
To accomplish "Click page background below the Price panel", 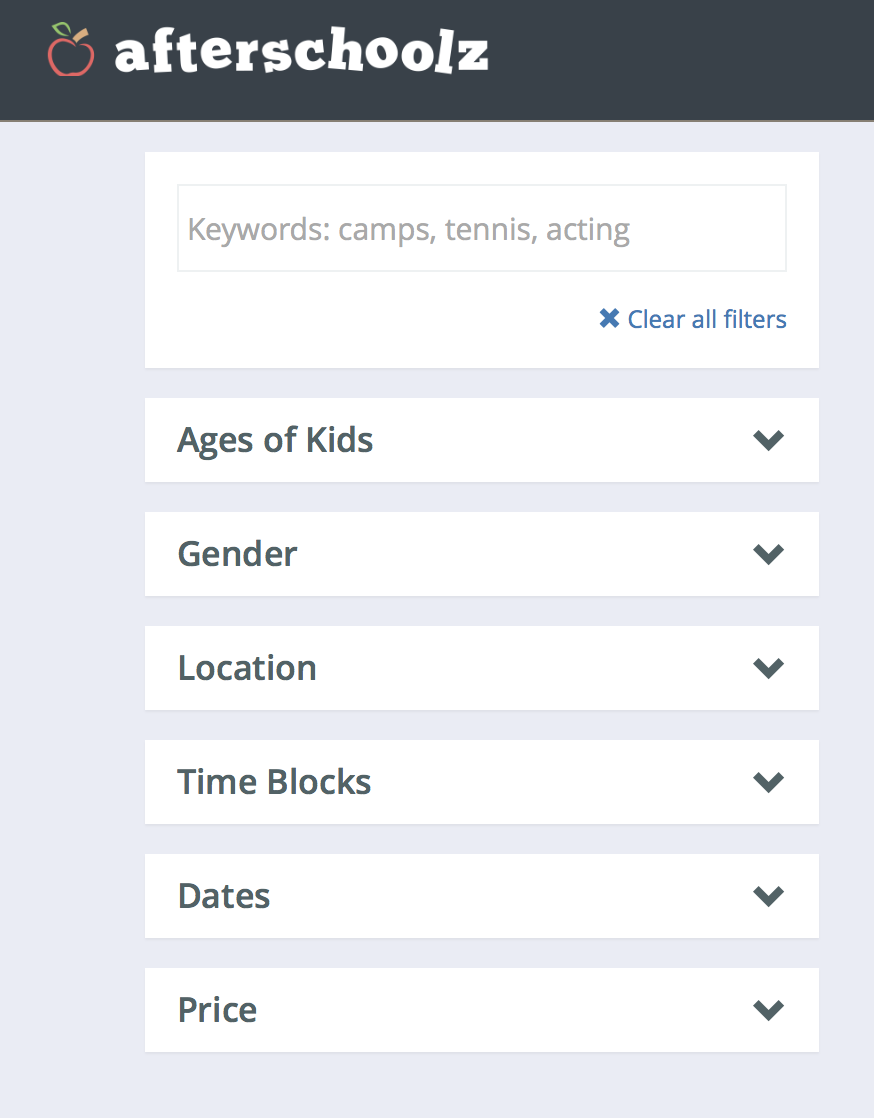I will click(480, 1086).
